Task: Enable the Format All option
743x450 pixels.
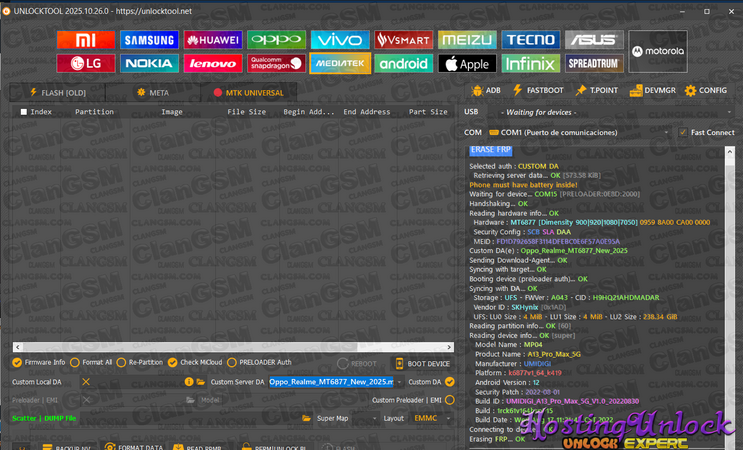Action: click(x=75, y=362)
